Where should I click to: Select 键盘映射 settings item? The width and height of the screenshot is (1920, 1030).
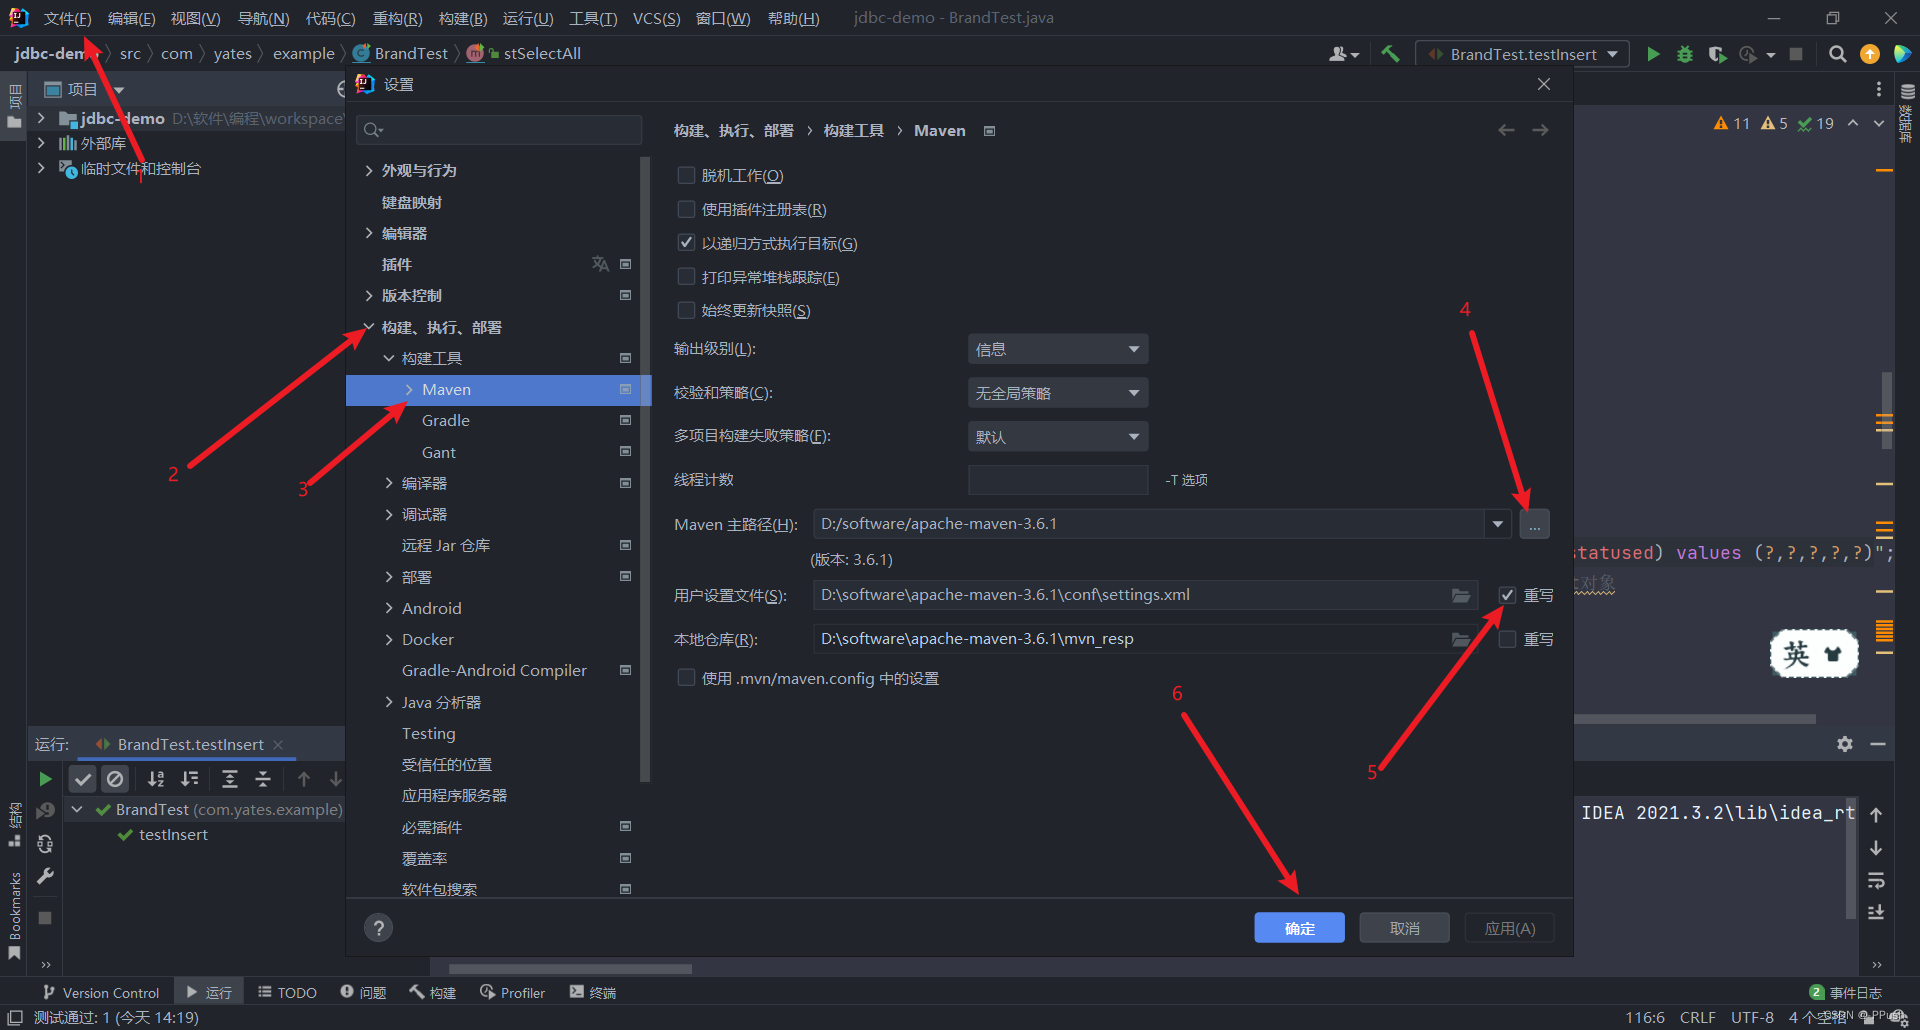coord(411,202)
